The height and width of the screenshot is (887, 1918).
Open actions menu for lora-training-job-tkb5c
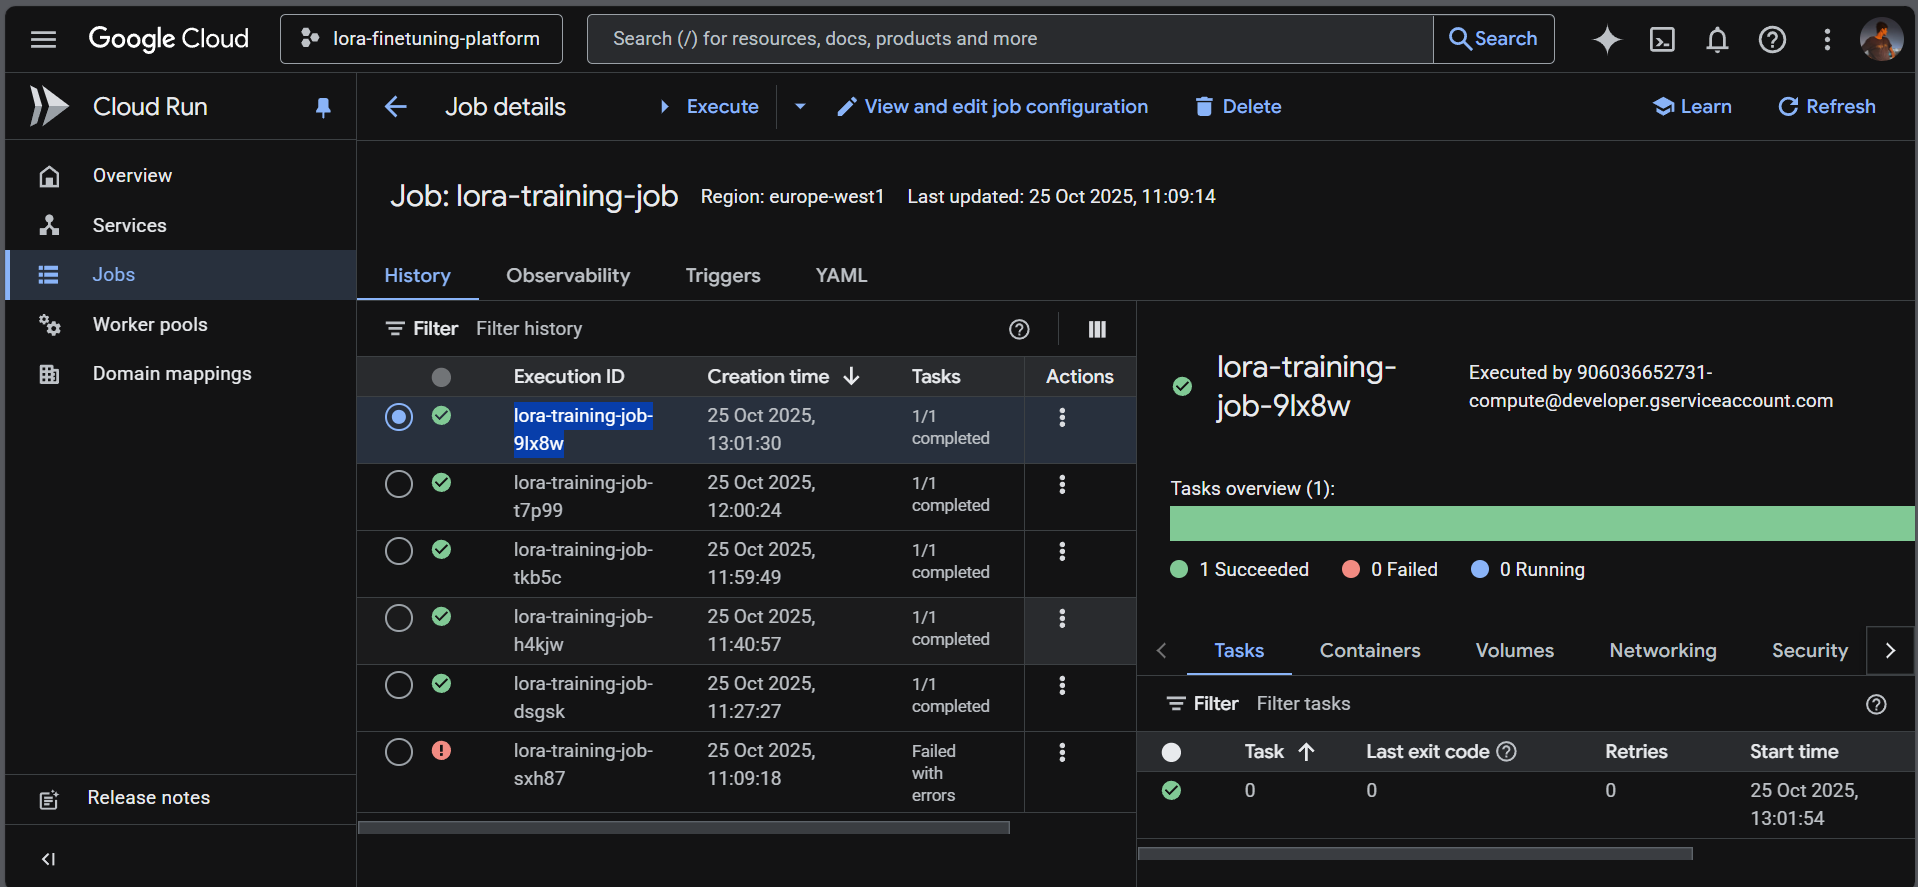[x=1062, y=551]
